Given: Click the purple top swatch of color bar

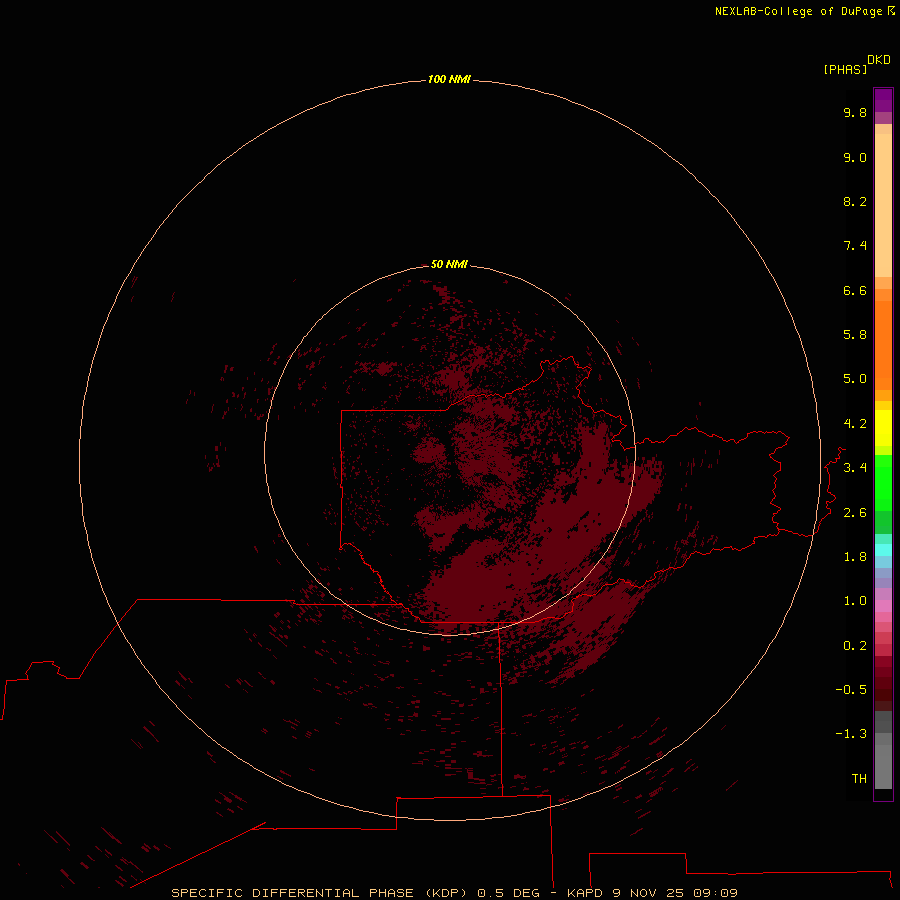Looking at the screenshot, I should click(x=883, y=100).
